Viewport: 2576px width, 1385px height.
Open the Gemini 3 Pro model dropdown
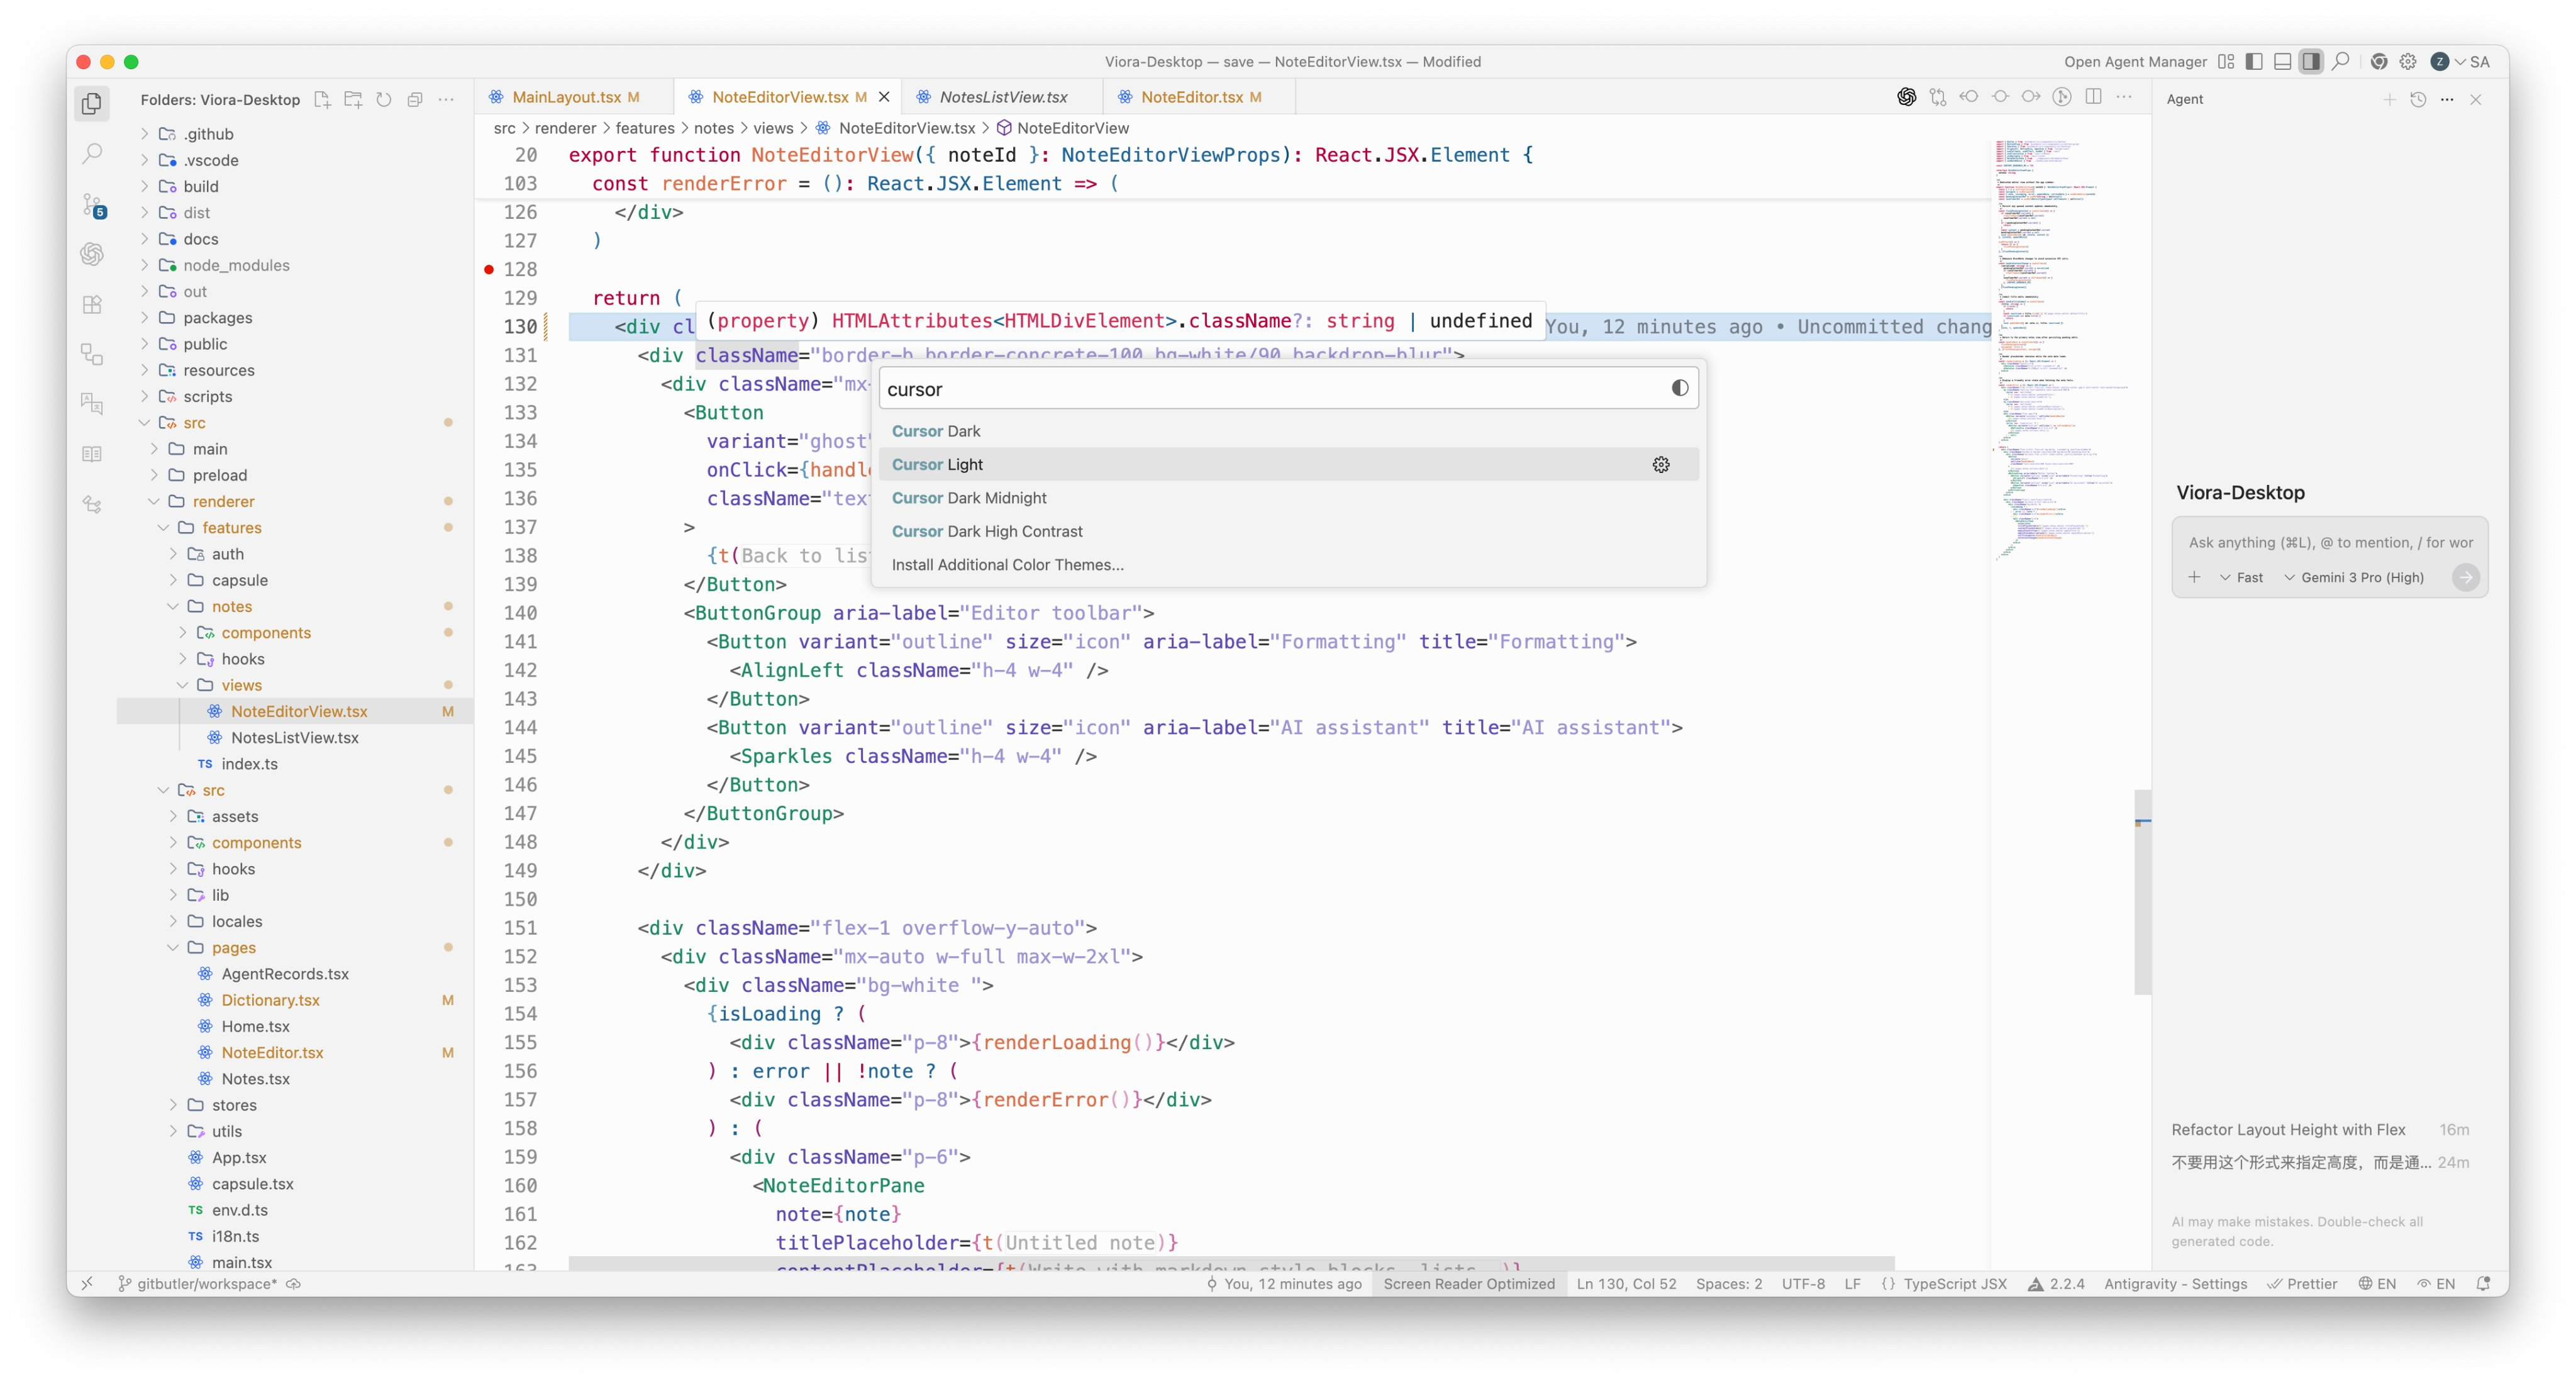point(2354,577)
